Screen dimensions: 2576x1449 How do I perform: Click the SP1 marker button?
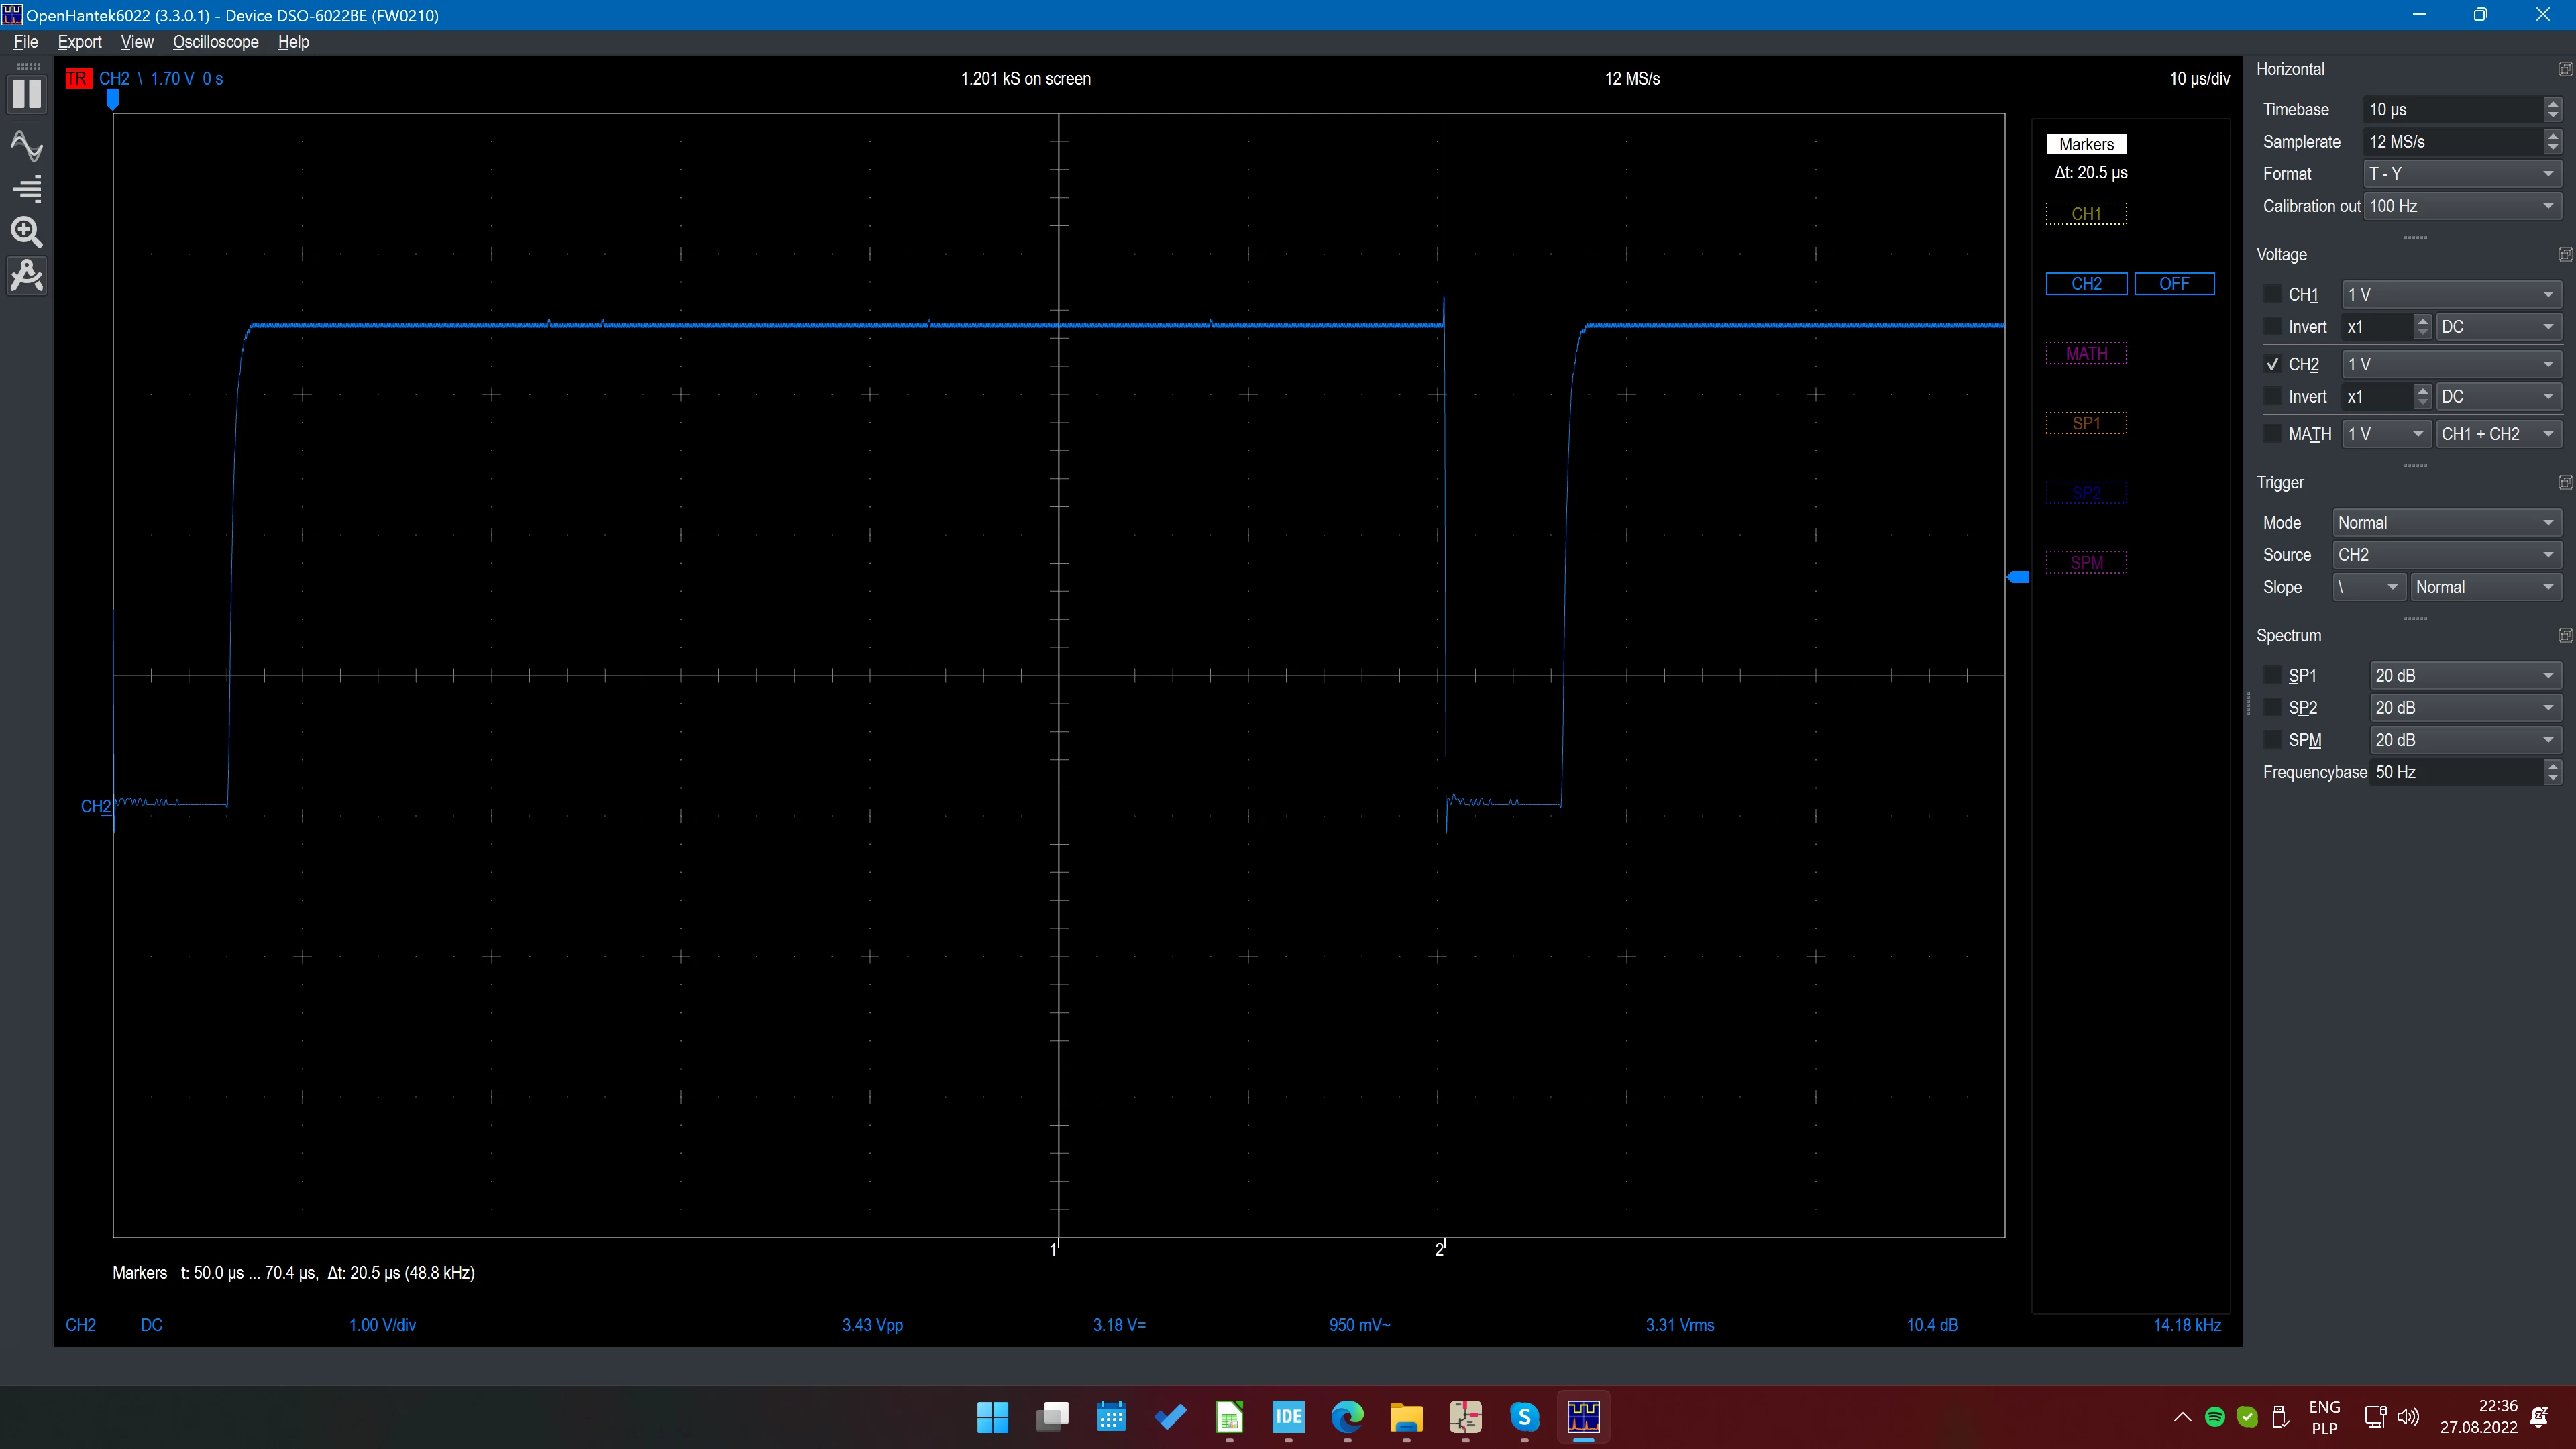(2086, 423)
